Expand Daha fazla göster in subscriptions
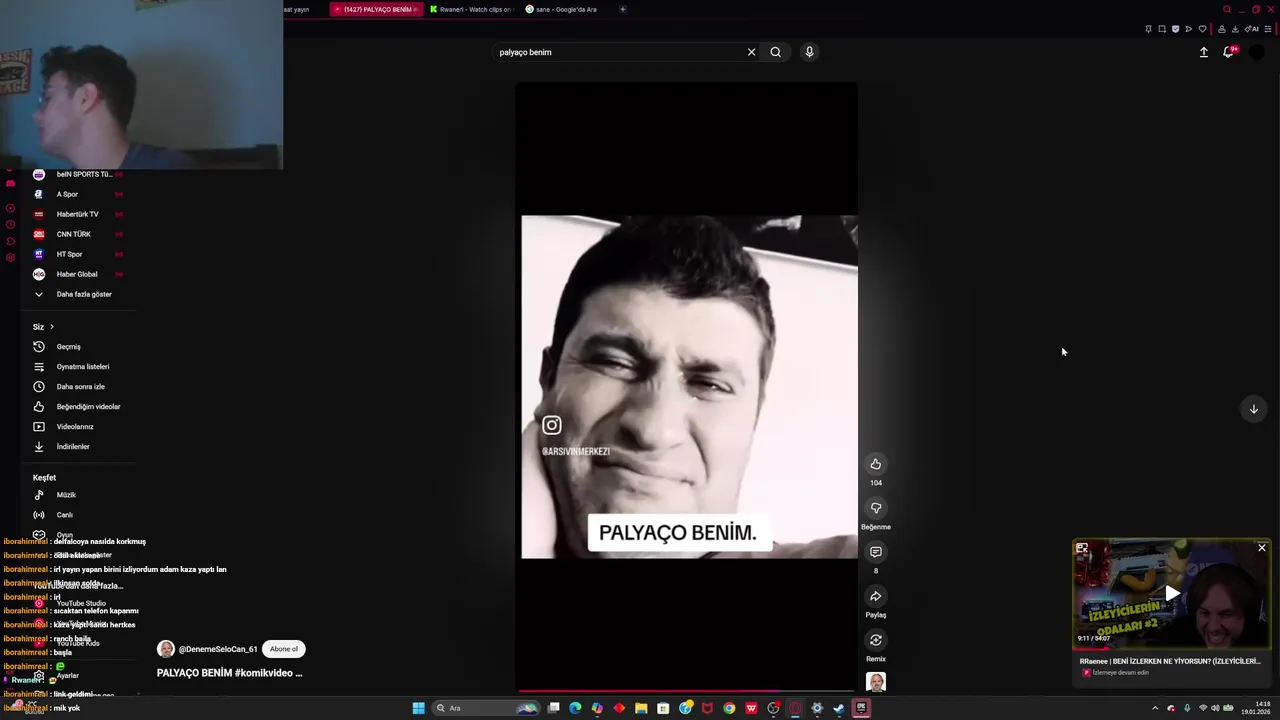The width and height of the screenshot is (1280, 720). coord(78,294)
